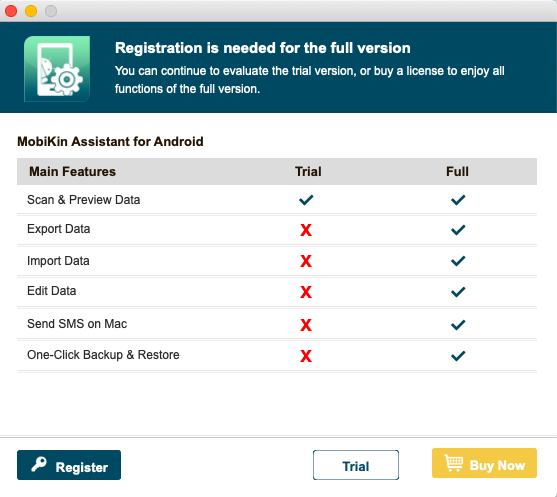Click the 'MobiKin Assistant for Android' title
This screenshot has width=557, height=497.
pos(110,142)
